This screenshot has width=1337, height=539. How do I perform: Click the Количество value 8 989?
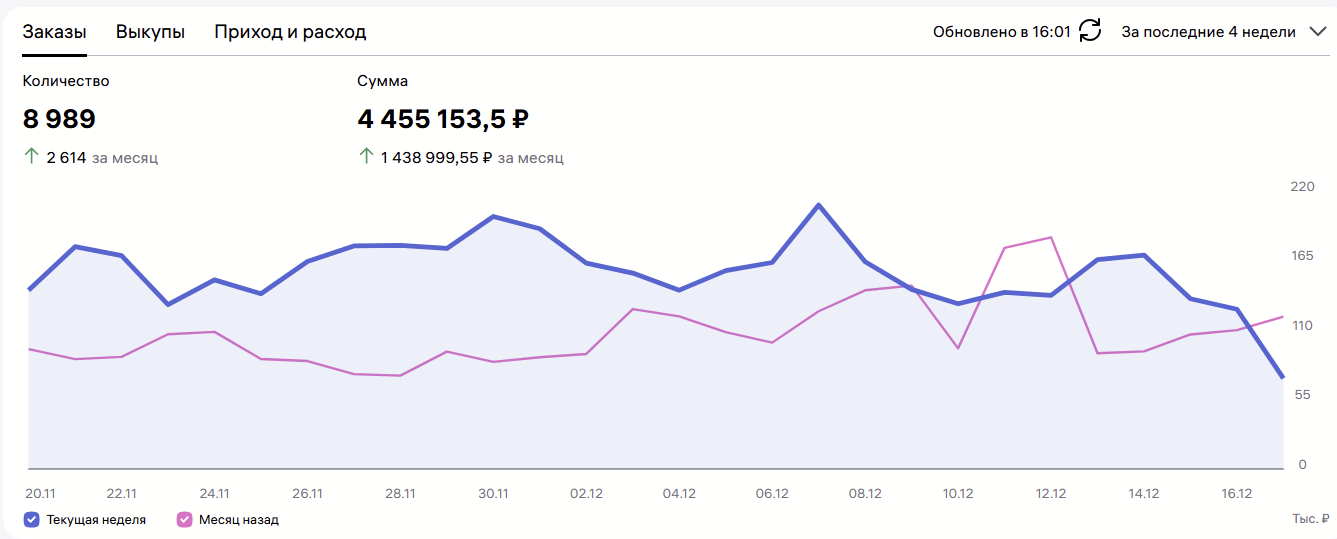(x=59, y=120)
